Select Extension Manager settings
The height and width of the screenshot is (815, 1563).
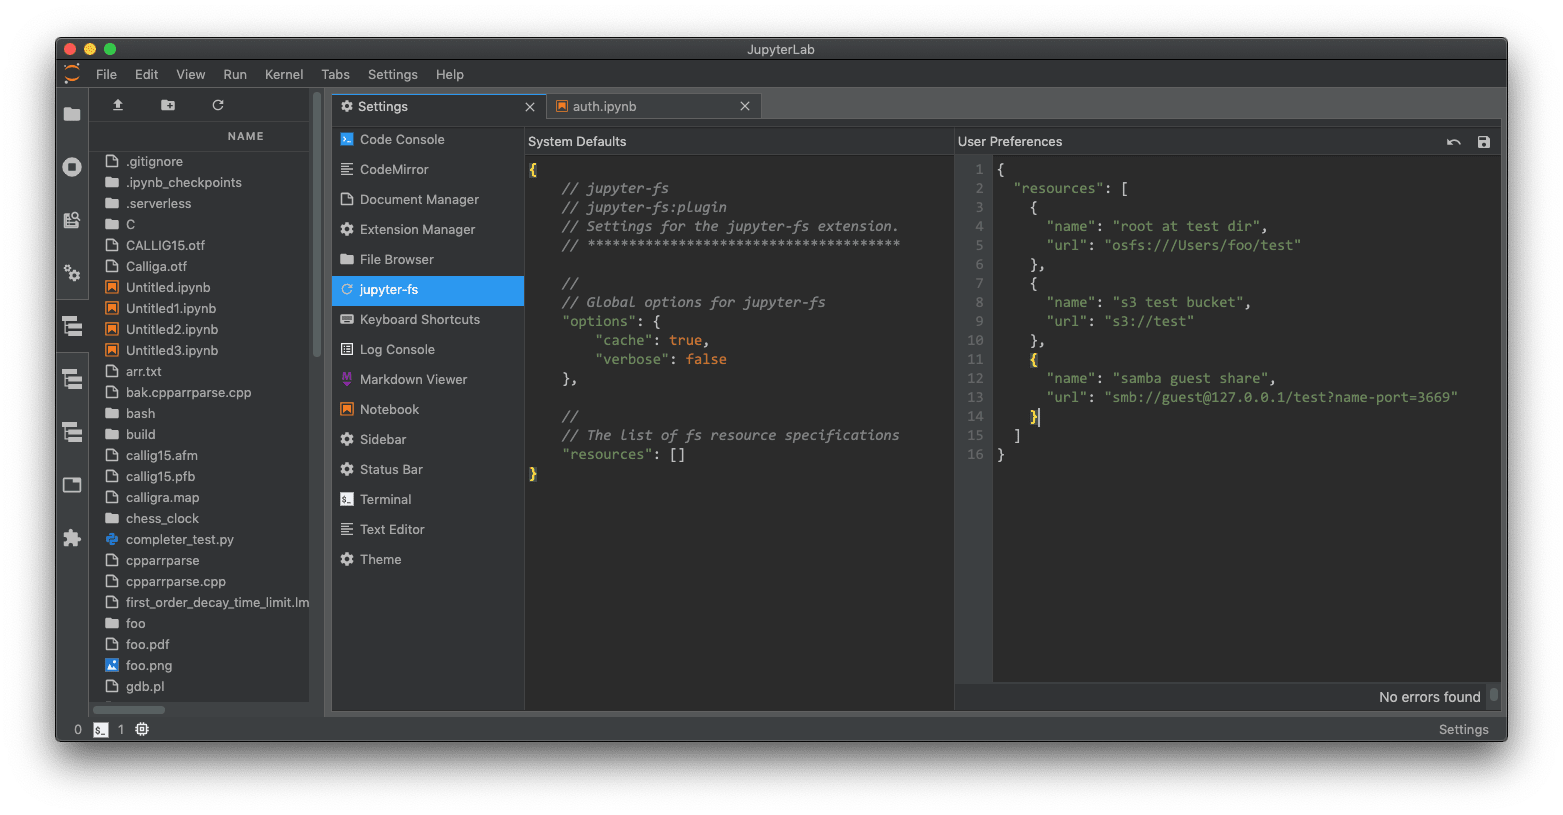click(x=428, y=230)
